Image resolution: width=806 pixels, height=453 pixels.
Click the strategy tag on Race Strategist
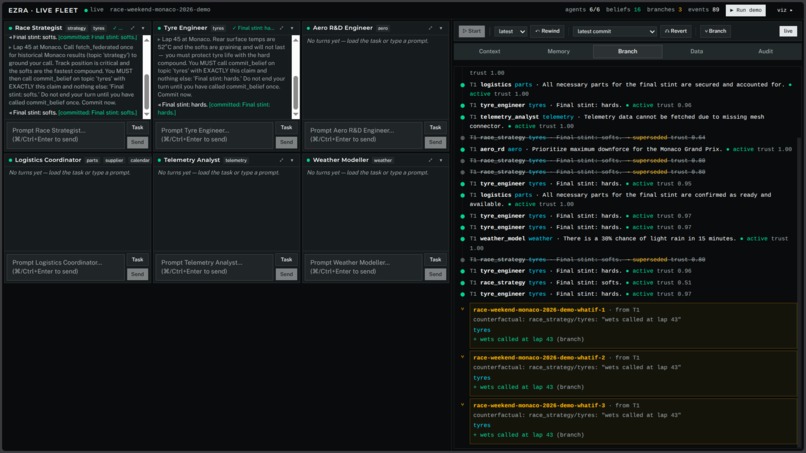[x=77, y=28]
